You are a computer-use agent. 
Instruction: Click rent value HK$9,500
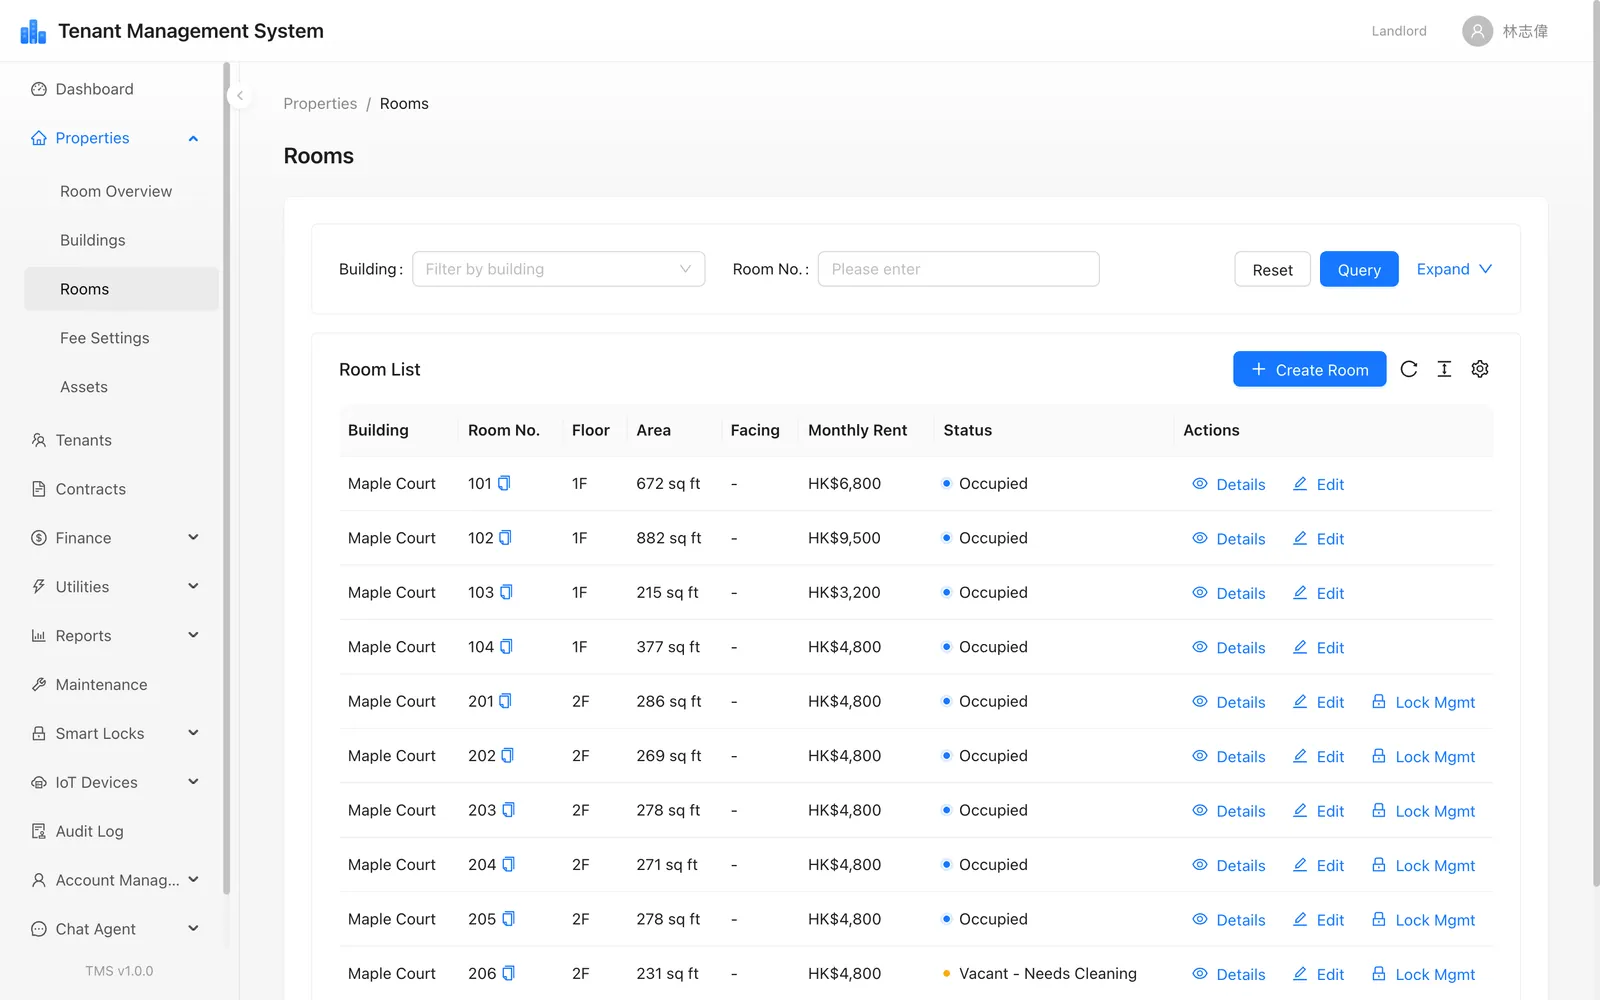point(844,538)
